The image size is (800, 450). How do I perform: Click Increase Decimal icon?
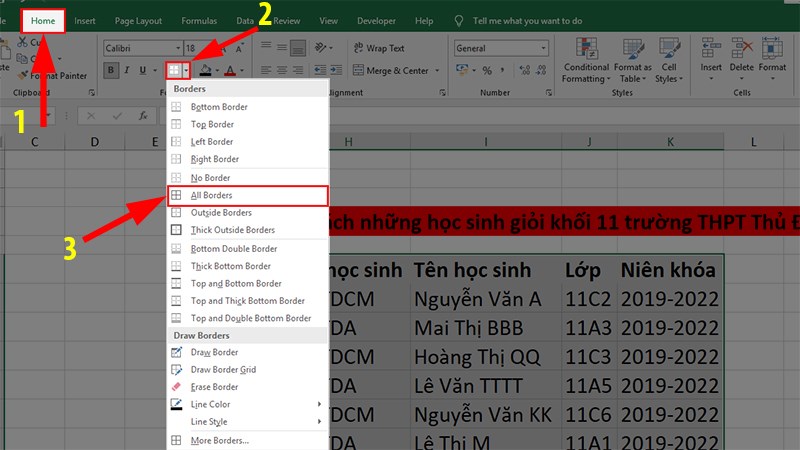[x=524, y=70]
